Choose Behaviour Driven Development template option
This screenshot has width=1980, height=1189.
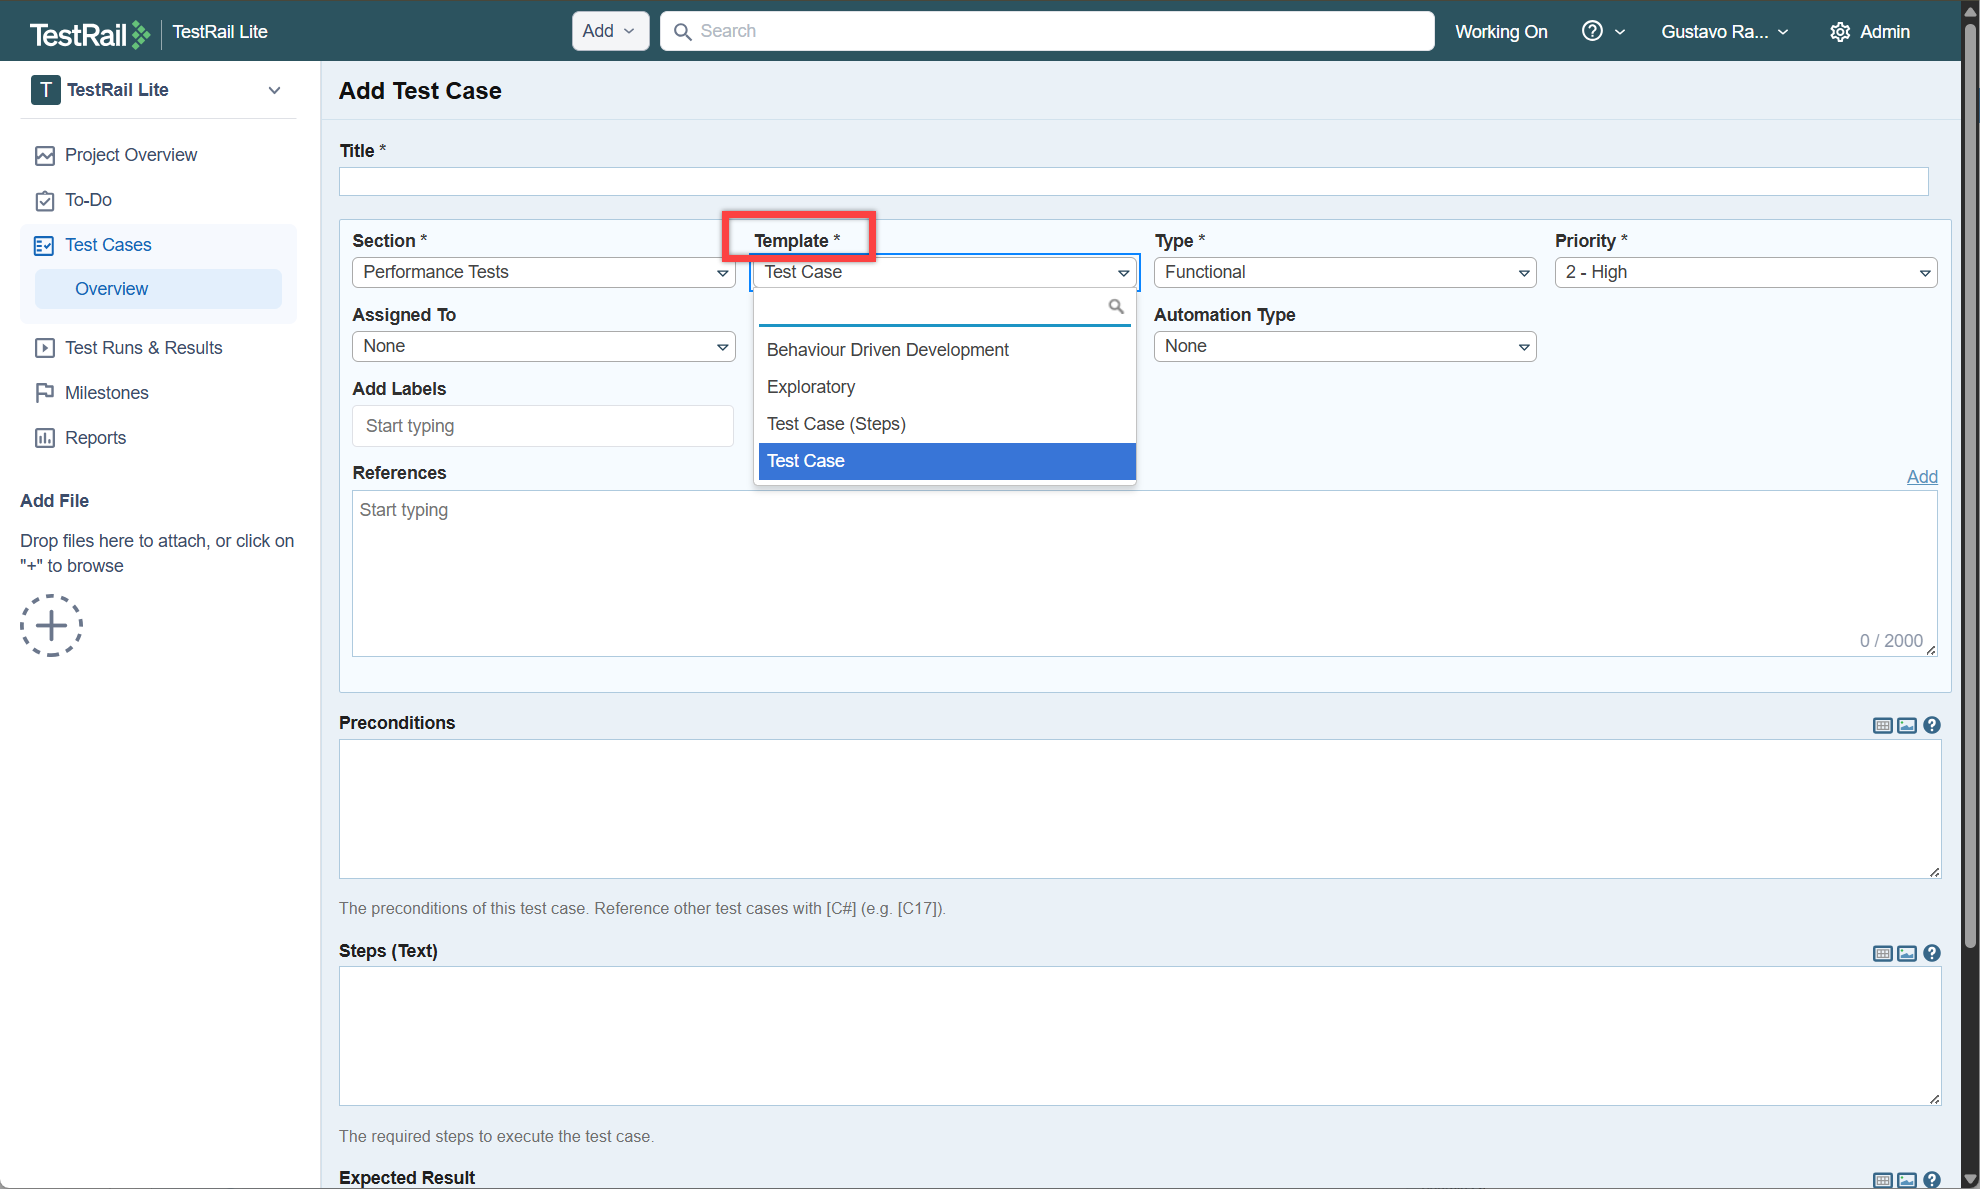(887, 350)
